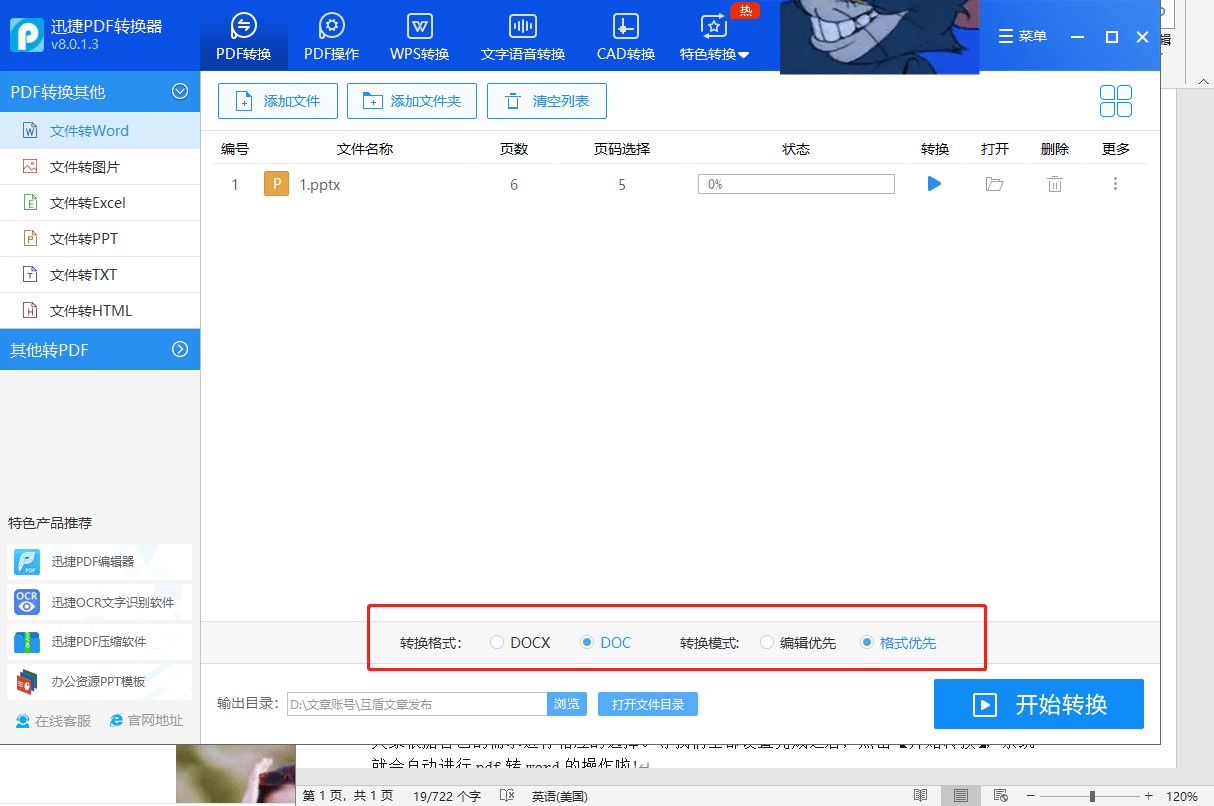Expand the 其他转PDF section
This screenshot has width=1214, height=806.
tap(100, 349)
